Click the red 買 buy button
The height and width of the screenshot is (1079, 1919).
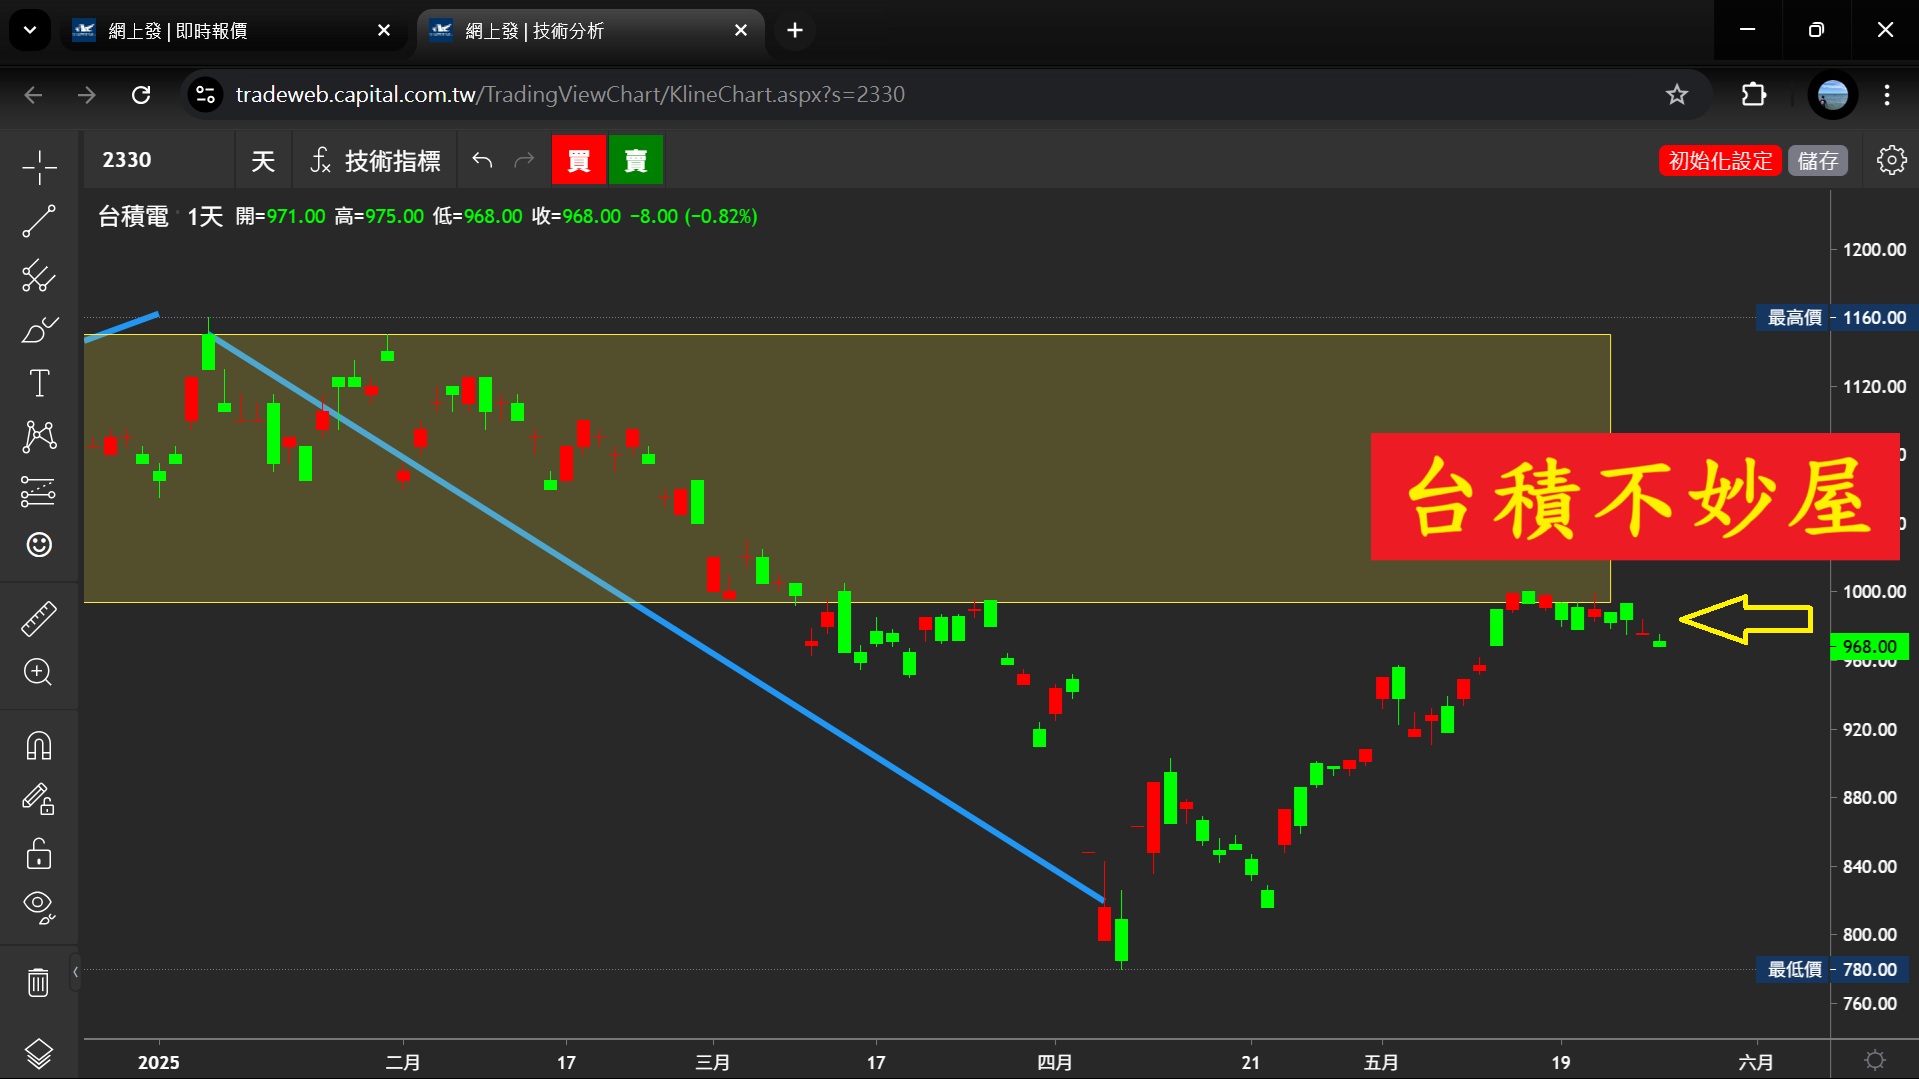click(578, 161)
